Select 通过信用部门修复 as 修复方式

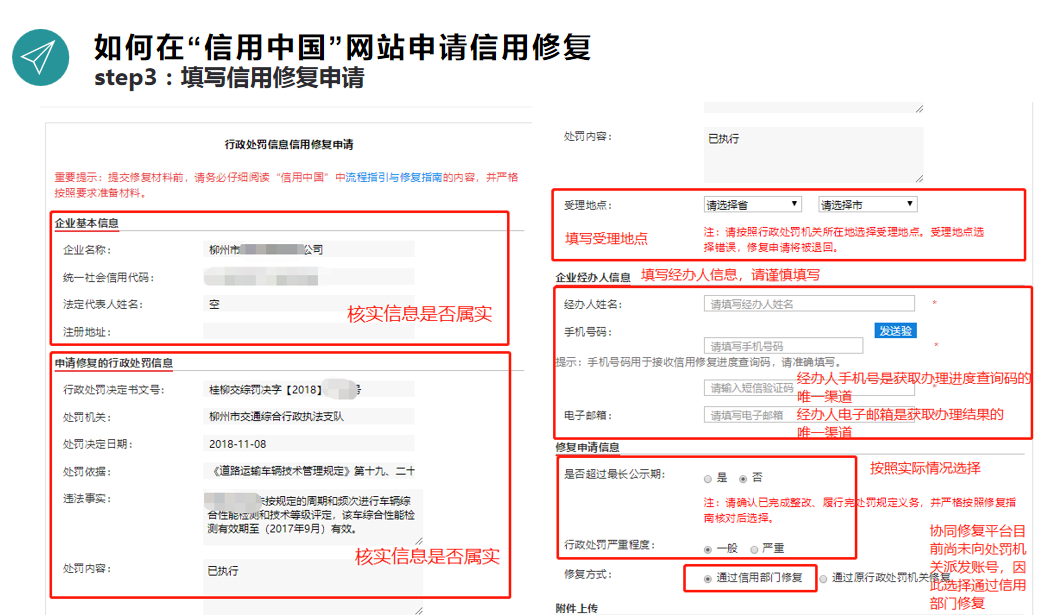pos(708,579)
